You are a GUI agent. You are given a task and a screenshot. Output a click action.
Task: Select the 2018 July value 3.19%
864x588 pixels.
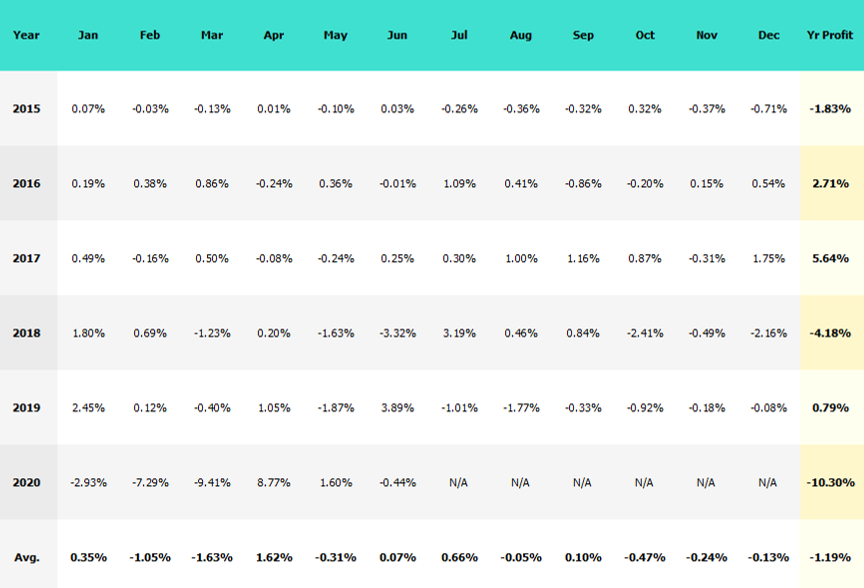tap(459, 333)
